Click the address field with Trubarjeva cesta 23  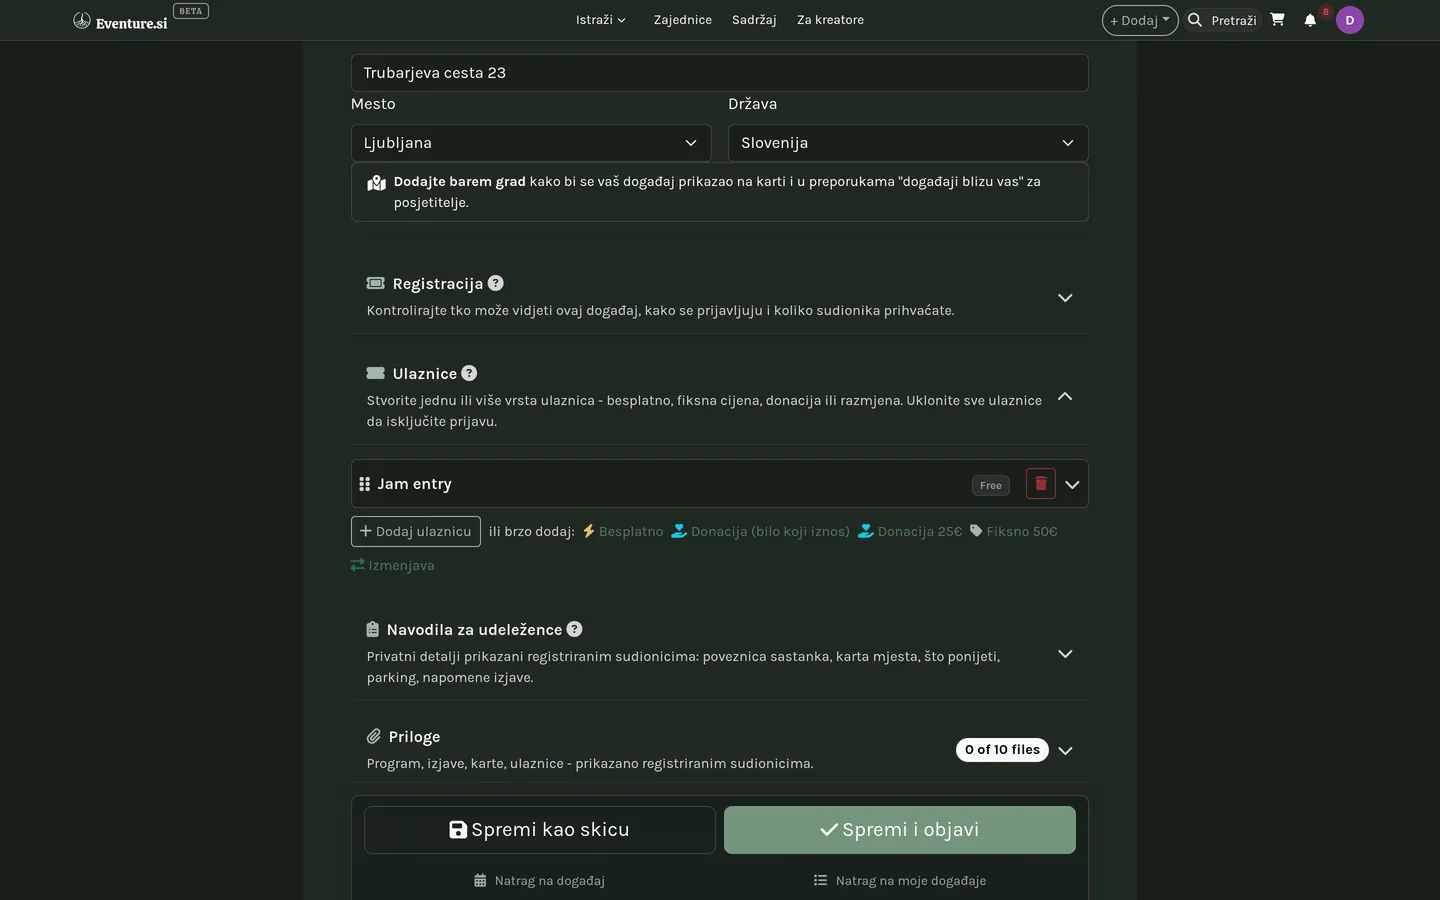(720, 73)
